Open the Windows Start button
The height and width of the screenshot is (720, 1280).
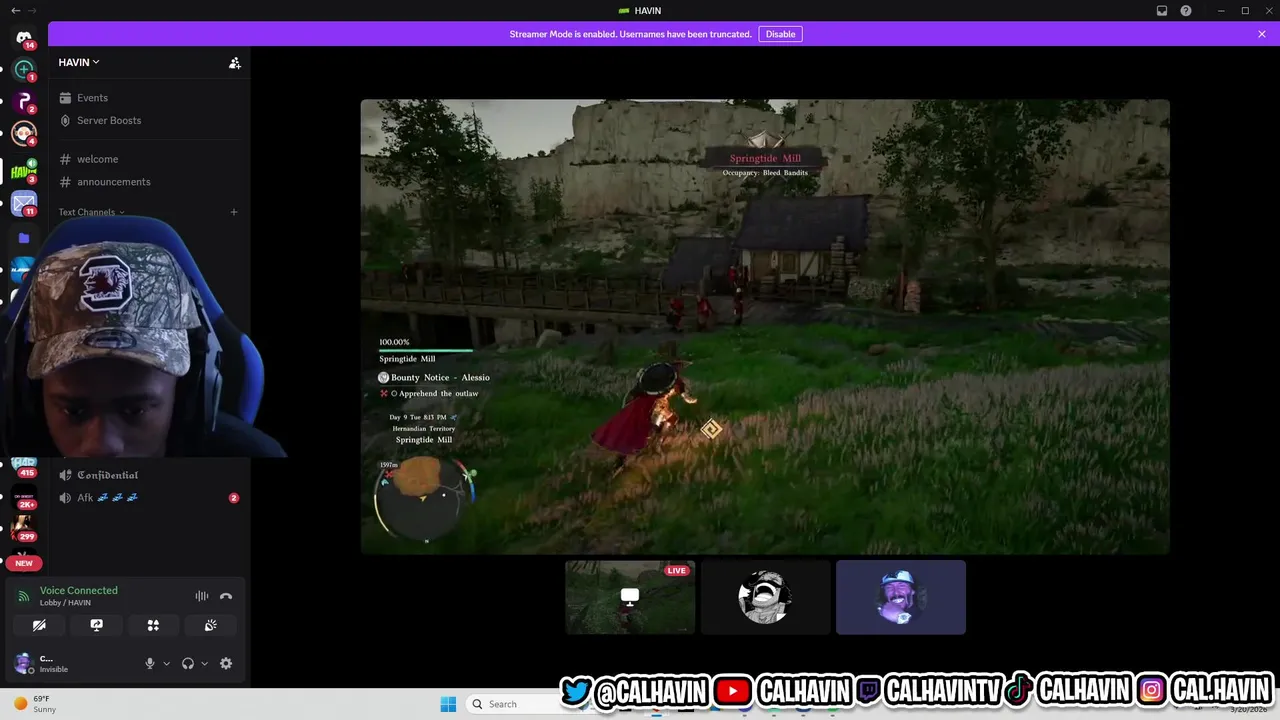tap(448, 704)
